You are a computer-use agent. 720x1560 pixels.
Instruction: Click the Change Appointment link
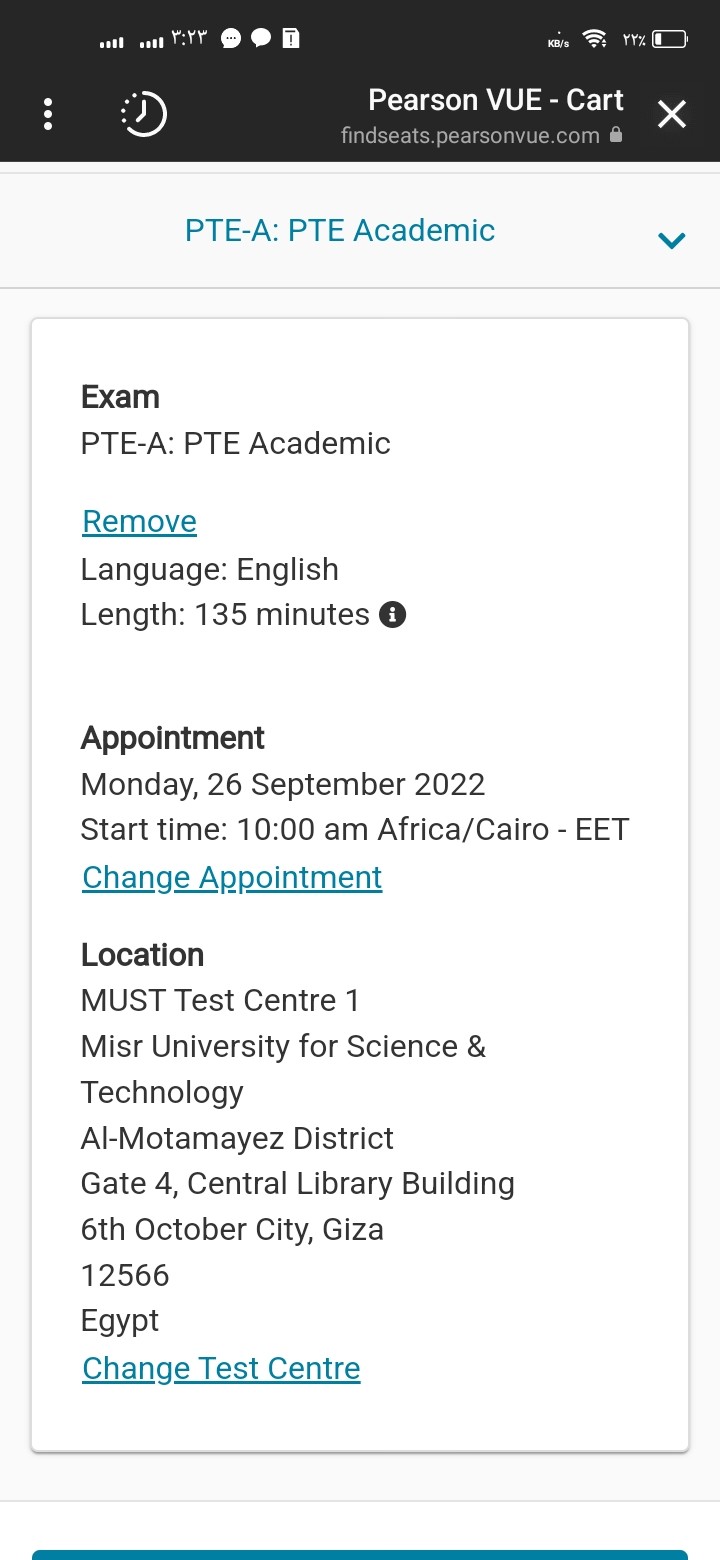pyautogui.click(x=232, y=878)
